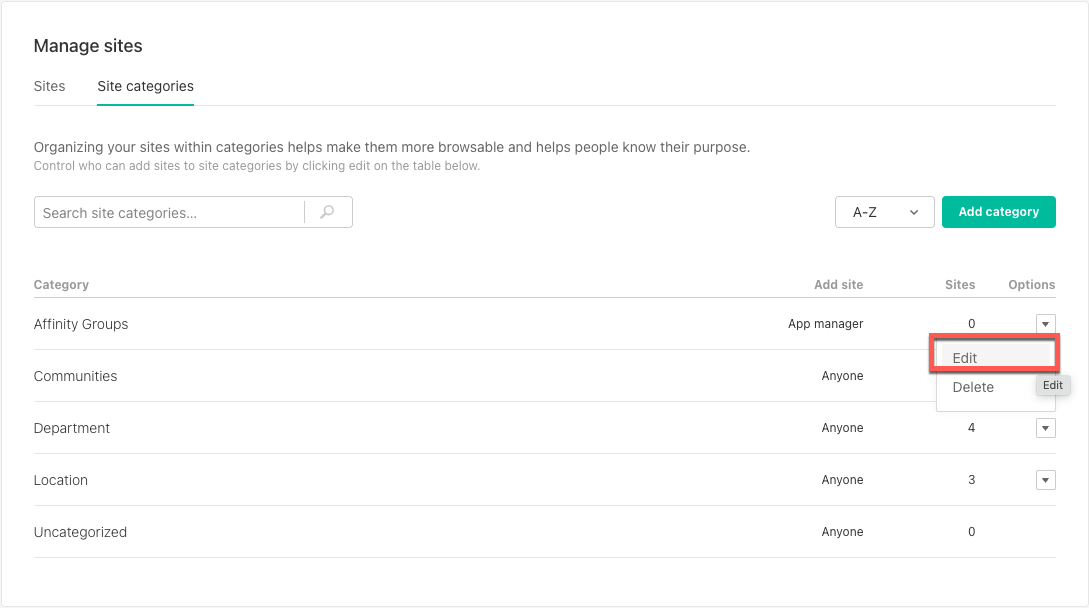Expand the Location row options dropdown
This screenshot has height=608, width=1089.
pyautogui.click(x=1045, y=479)
